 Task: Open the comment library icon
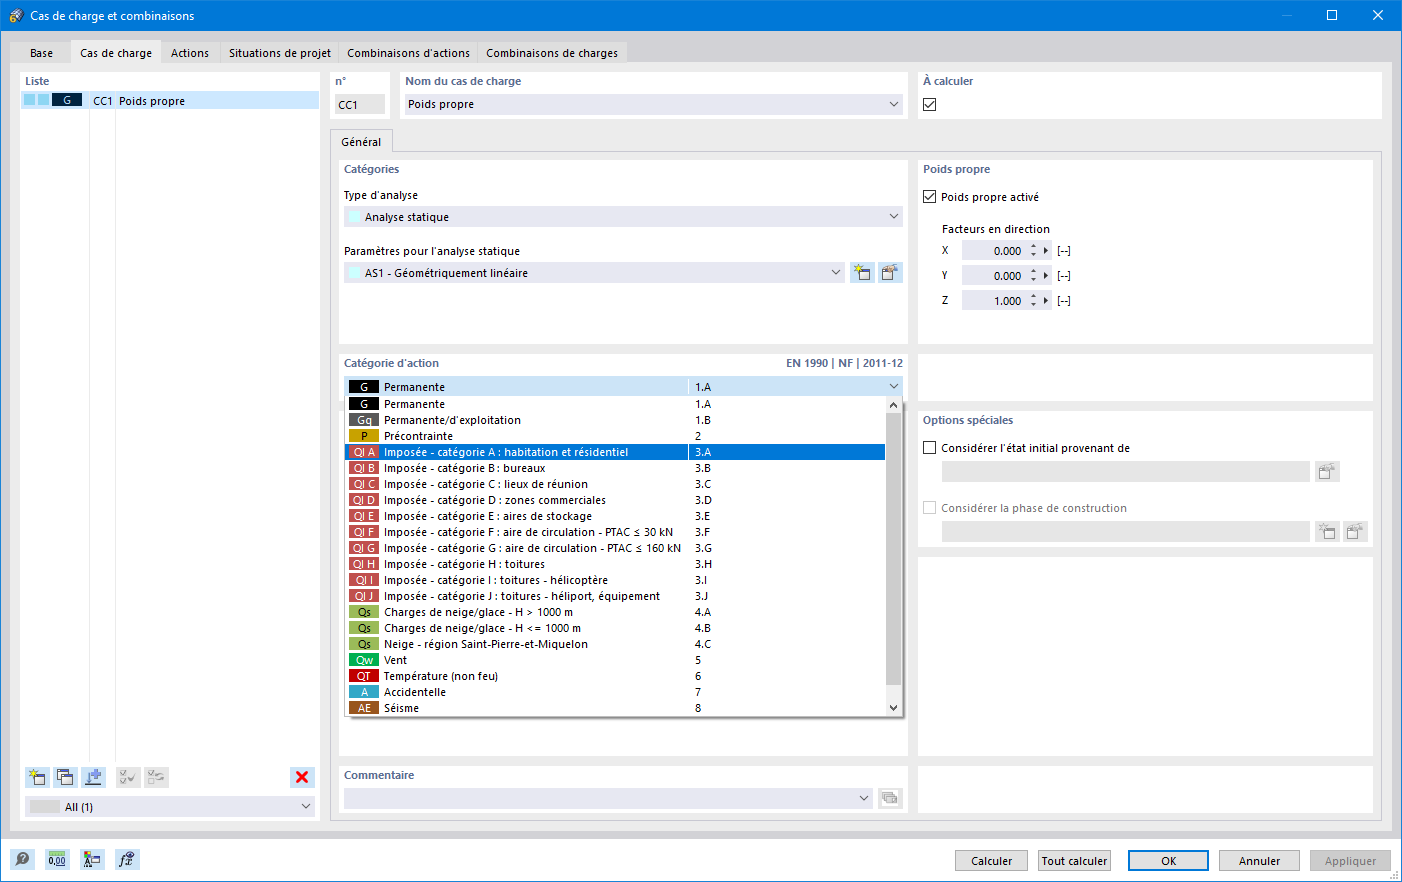click(x=890, y=798)
